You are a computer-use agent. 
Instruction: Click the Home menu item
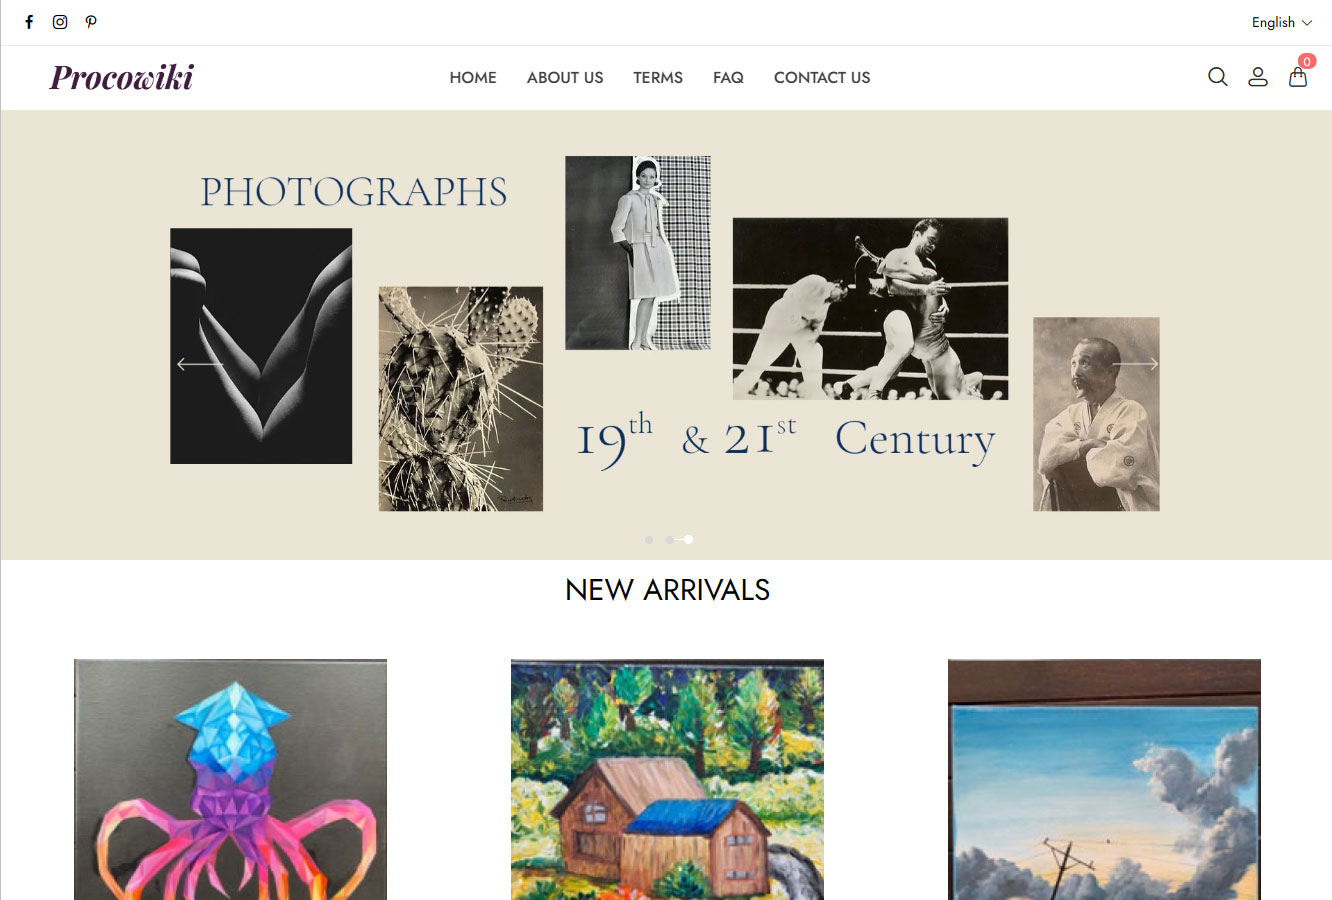pos(473,78)
